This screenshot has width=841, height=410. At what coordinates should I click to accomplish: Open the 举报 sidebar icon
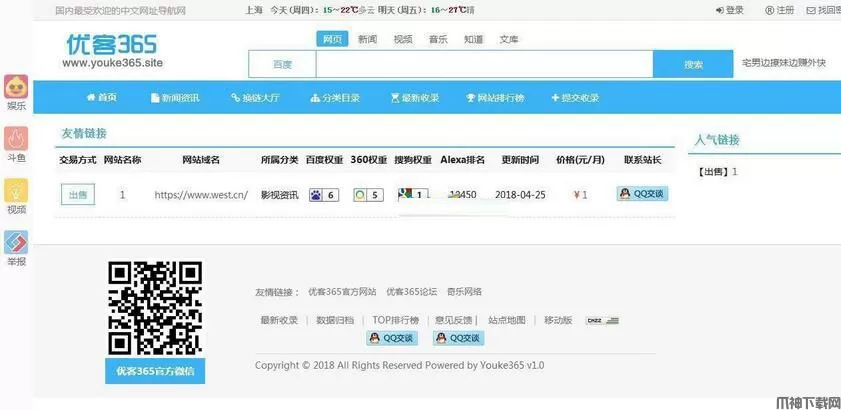[x=16, y=243]
